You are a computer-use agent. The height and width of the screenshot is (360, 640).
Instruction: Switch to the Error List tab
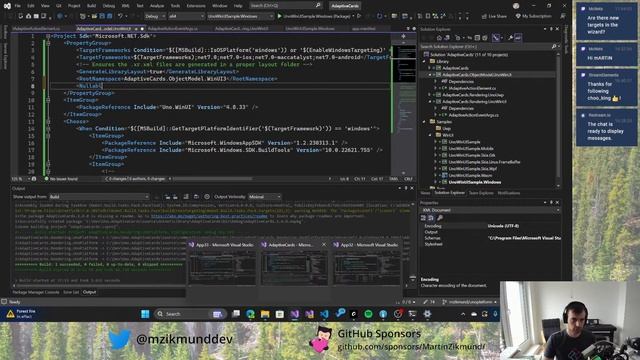coord(71,292)
